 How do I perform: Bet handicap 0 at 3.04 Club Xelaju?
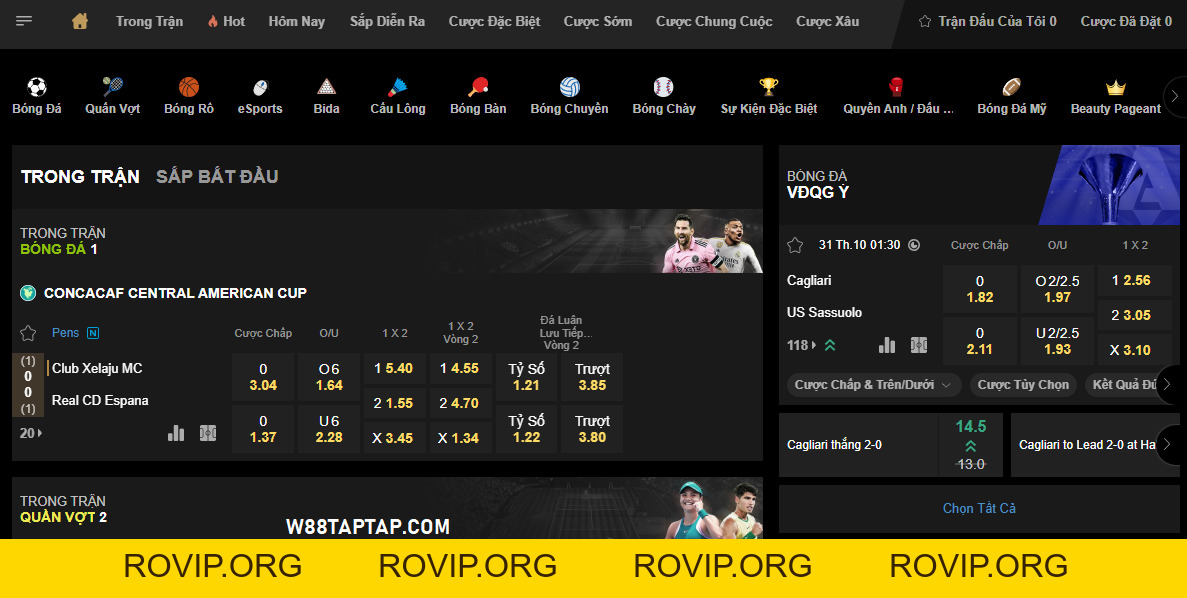point(263,377)
